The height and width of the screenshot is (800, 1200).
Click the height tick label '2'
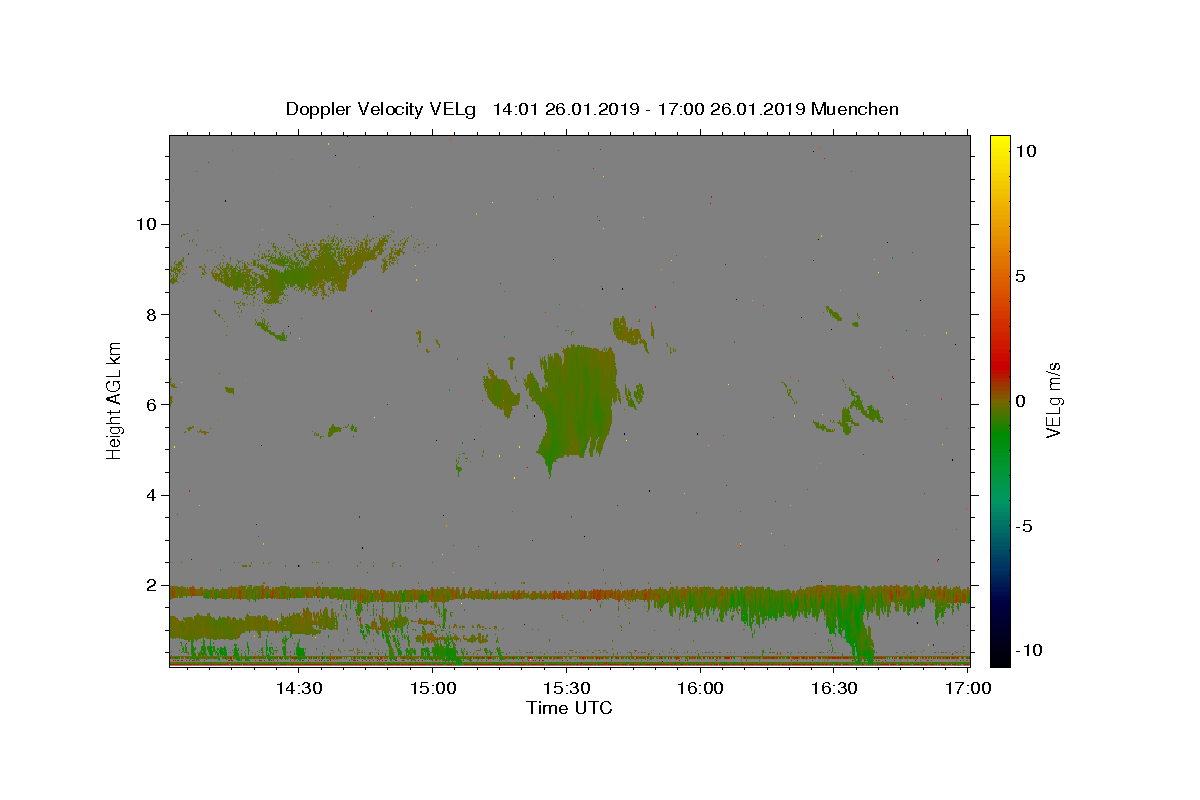(152, 585)
